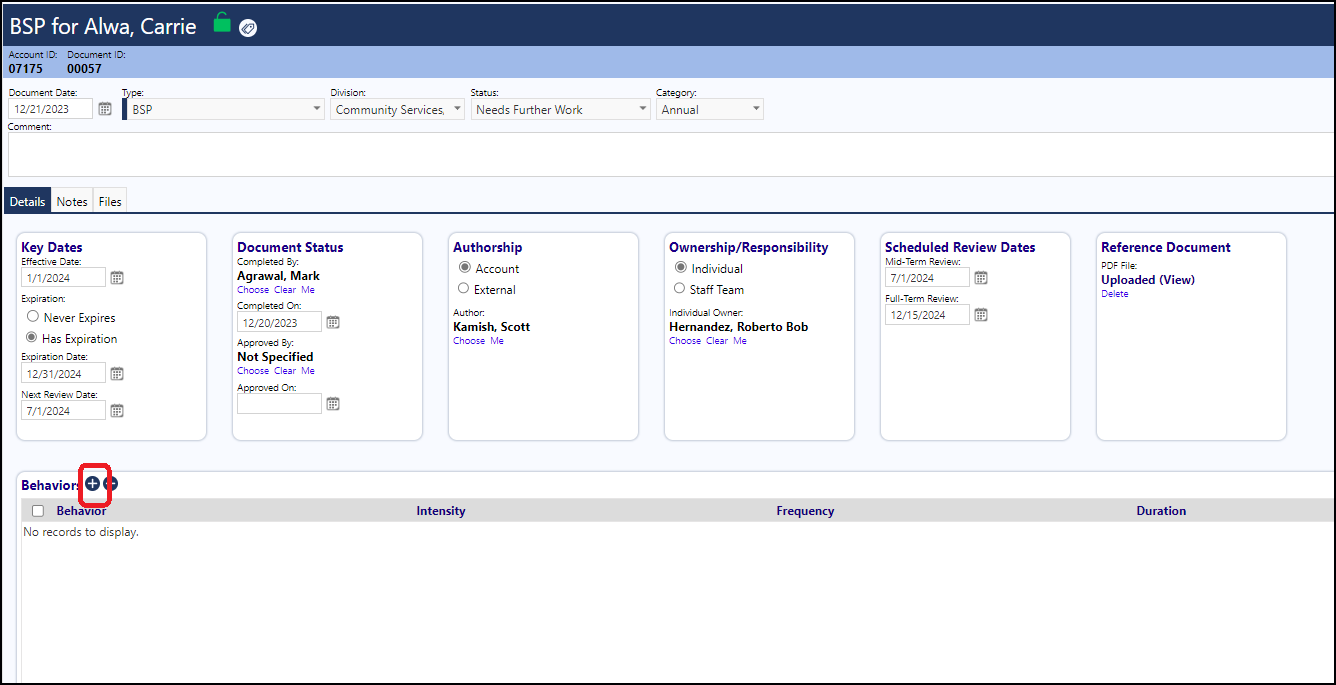Click the Effective Date field 1/1/2024

[63, 278]
